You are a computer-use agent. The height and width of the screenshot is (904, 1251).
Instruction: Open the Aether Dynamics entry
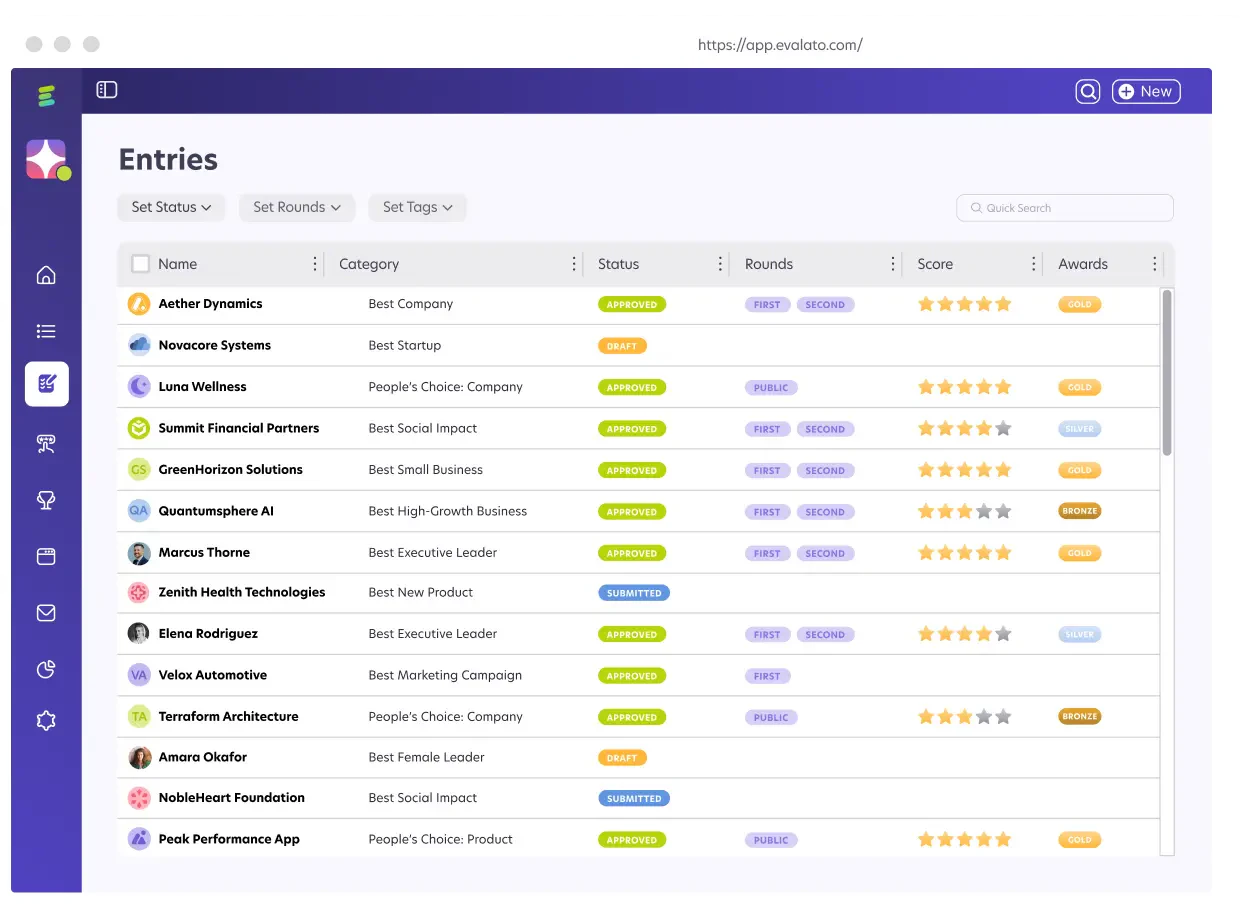click(210, 304)
